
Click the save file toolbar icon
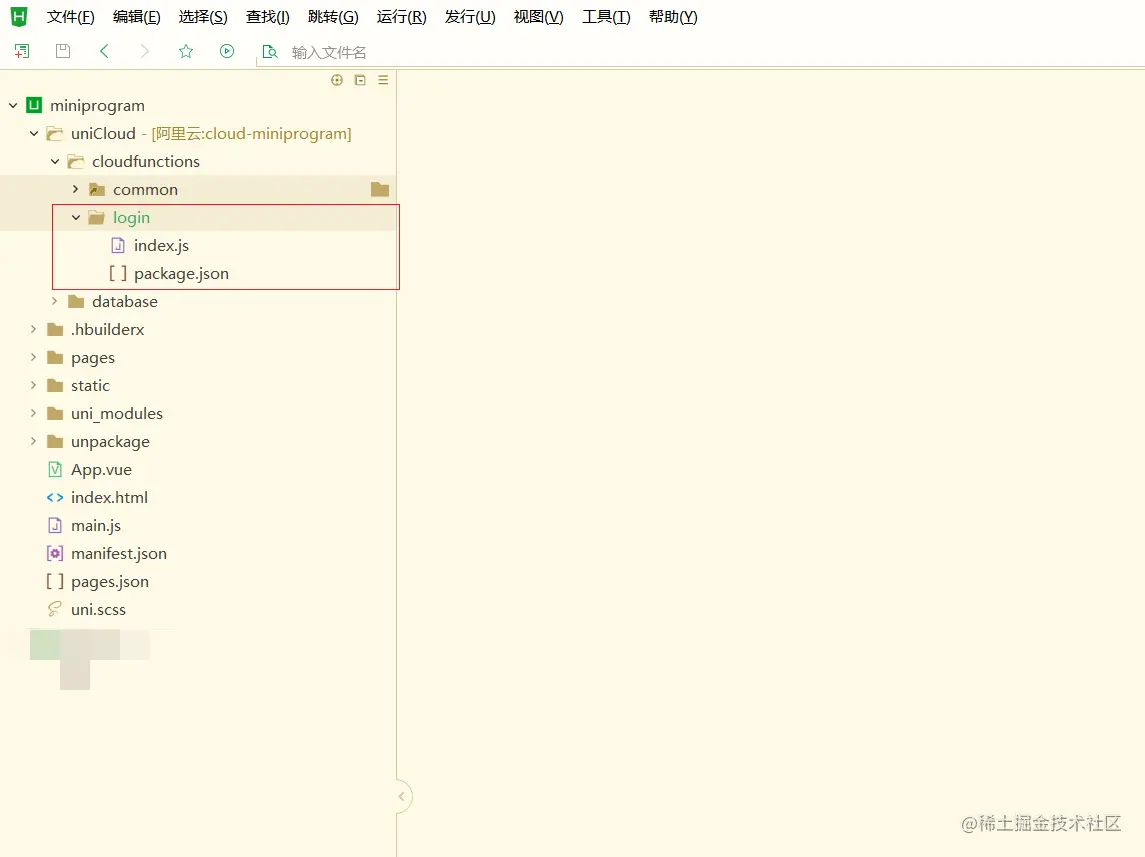click(x=63, y=51)
